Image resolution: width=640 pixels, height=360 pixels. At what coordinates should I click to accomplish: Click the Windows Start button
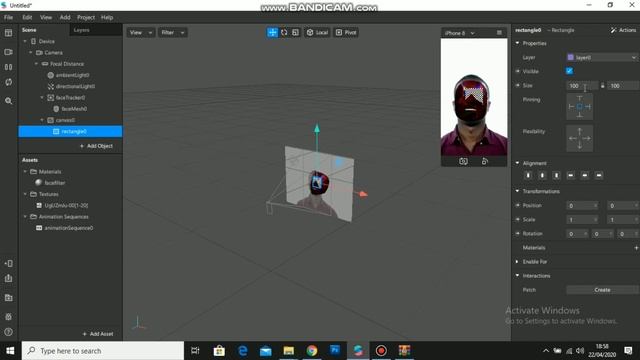[10, 351]
